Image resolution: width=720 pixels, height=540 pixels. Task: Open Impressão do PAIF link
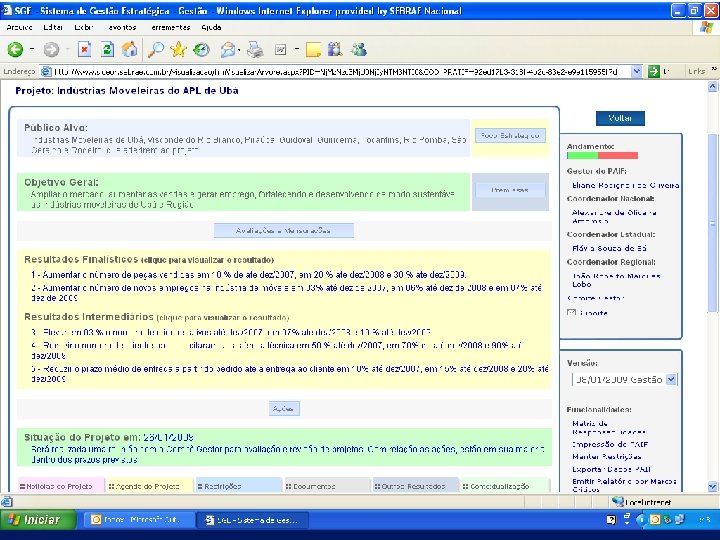[x=610, y=444]
